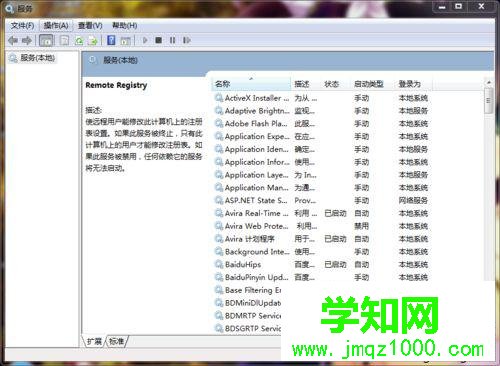This screenshot has width=500, height=366.
Task: Select the BaiduHips service row
Action: [322, 264]
